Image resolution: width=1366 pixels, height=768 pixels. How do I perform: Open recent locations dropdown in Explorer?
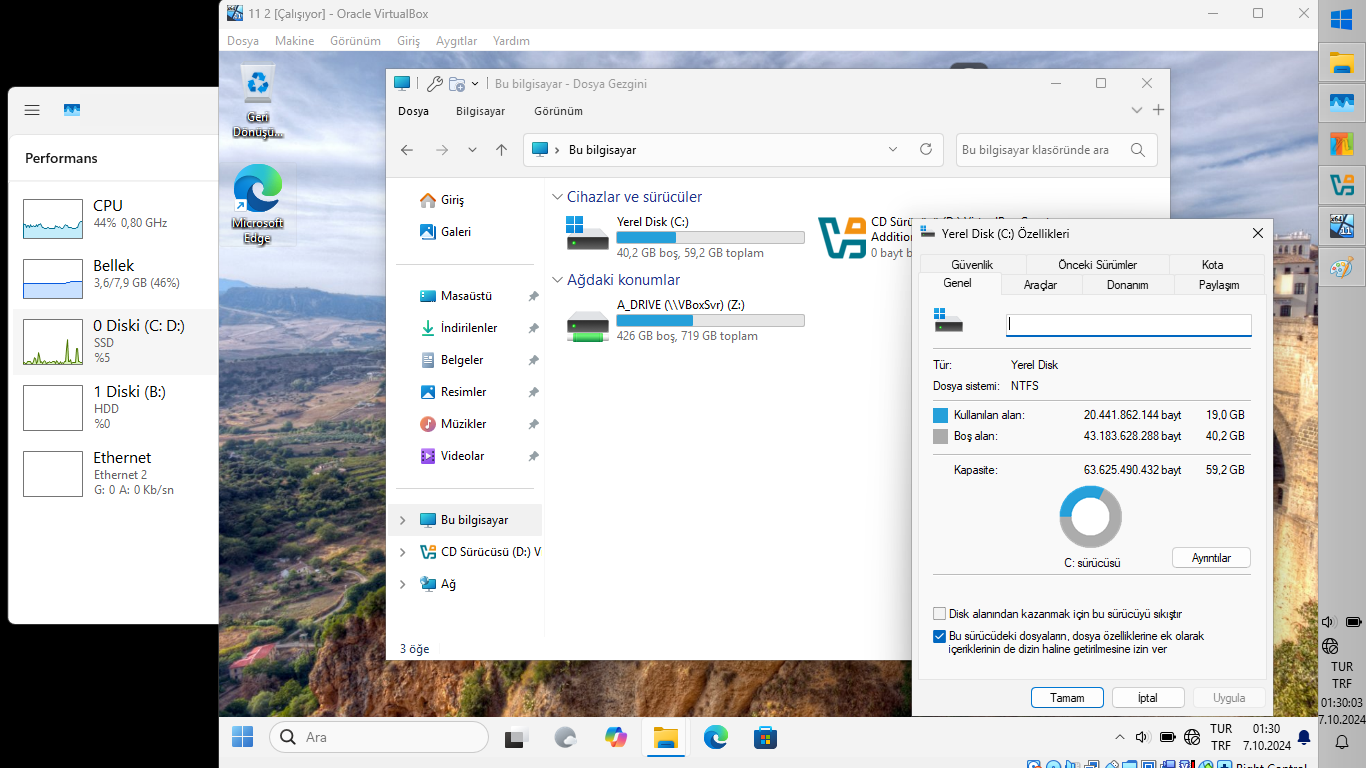pos(472,150)
